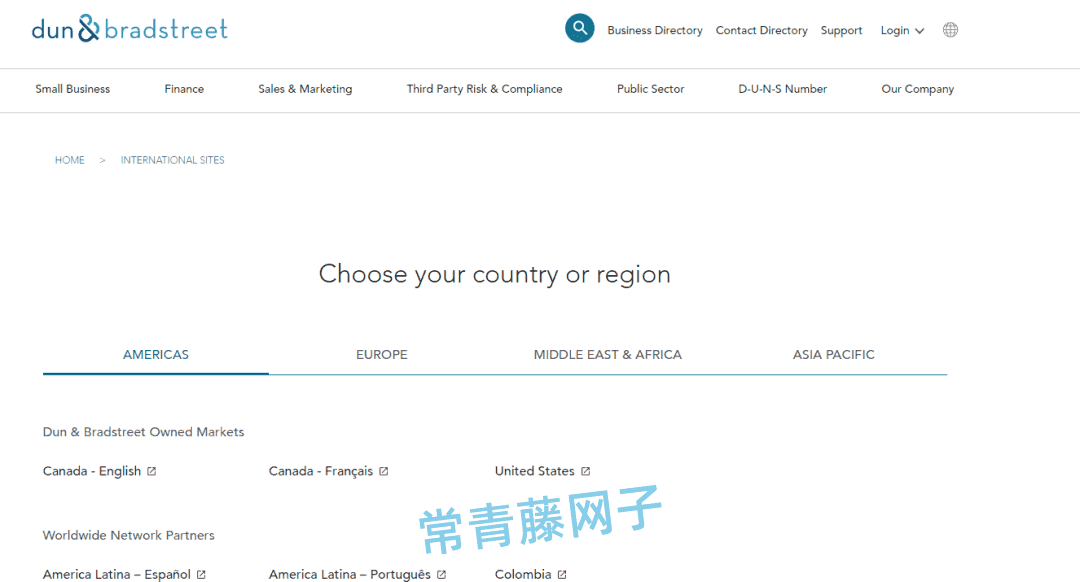1080x582 pixels.
Task: Open Third Party Risk & Compliance menu
Action: pyautogui.click(x=484, y=89)
